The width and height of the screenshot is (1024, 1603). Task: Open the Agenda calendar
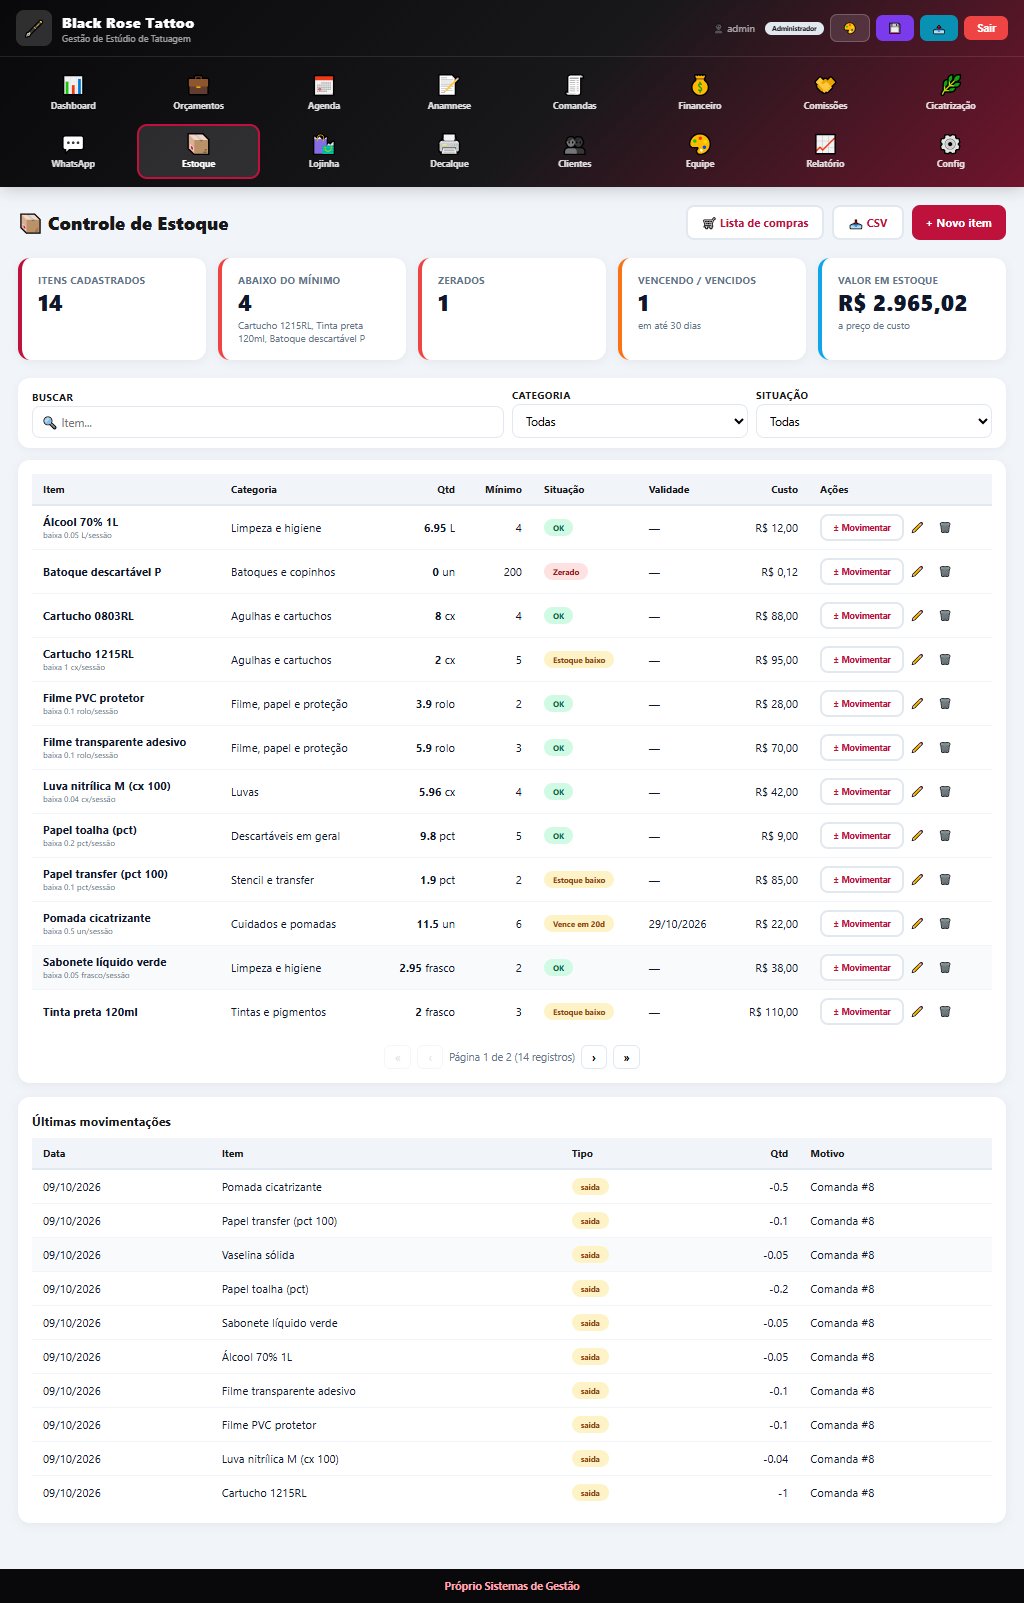[x=324, y=93]
